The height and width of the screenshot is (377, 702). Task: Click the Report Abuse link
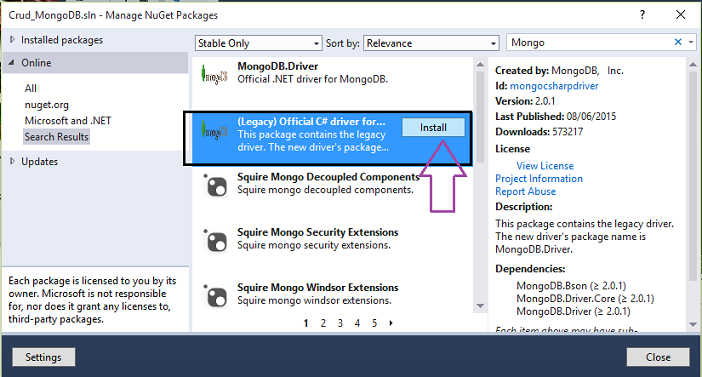coord(525,192)
